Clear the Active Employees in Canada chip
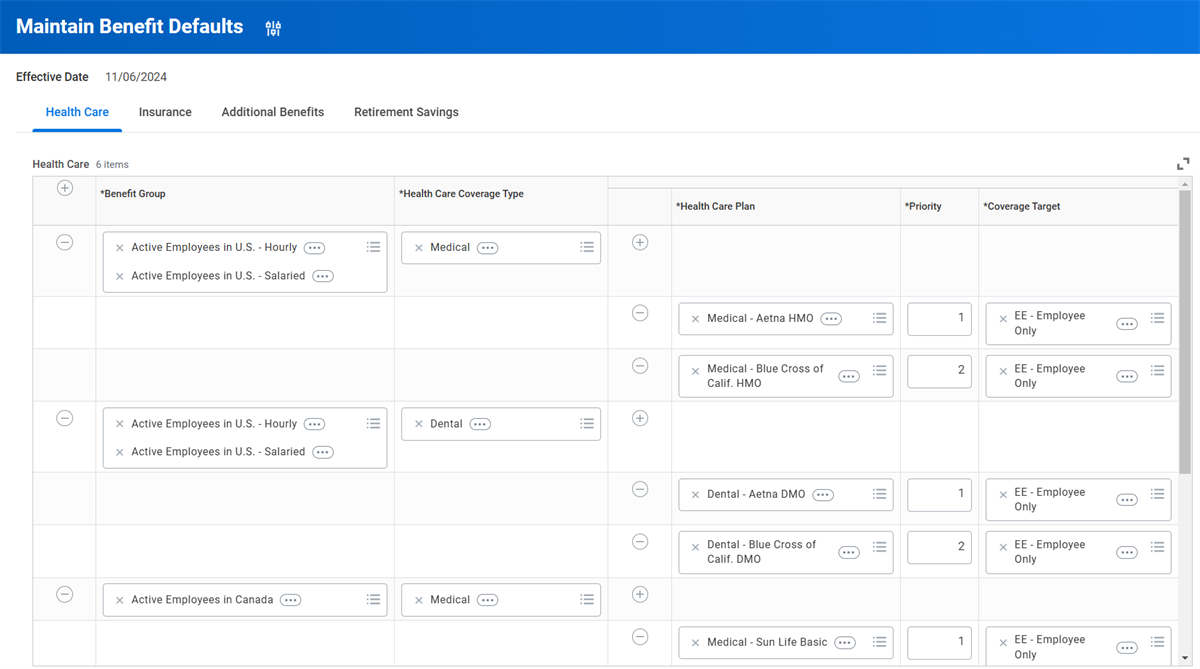 (120, 600)
